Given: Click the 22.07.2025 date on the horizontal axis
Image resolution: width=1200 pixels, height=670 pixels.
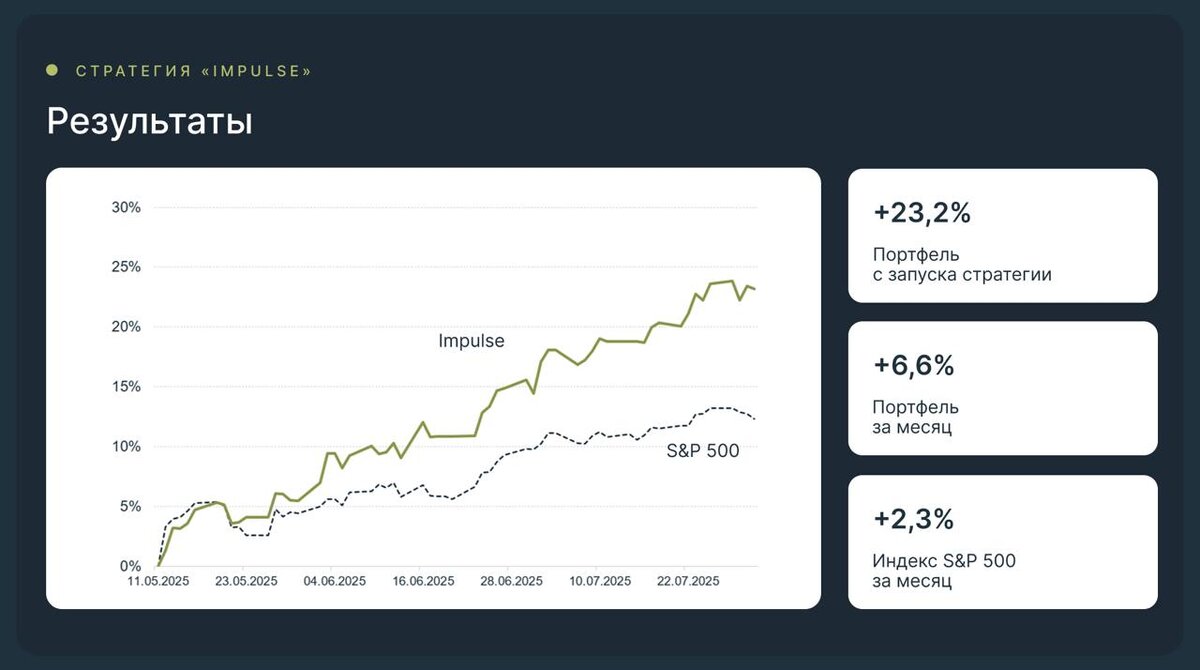Looking at the screenshot, I should point(687,581).
